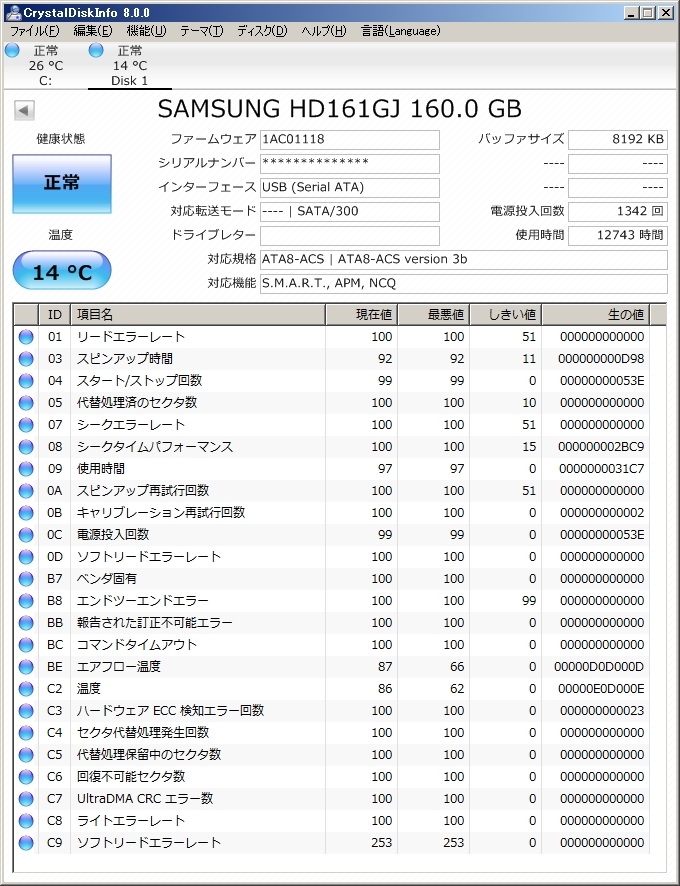Image resolution: width=680 pixels, height=886 pixels.
Task: Click the raw value 0000000031C7
Action: tap(601, 469)
